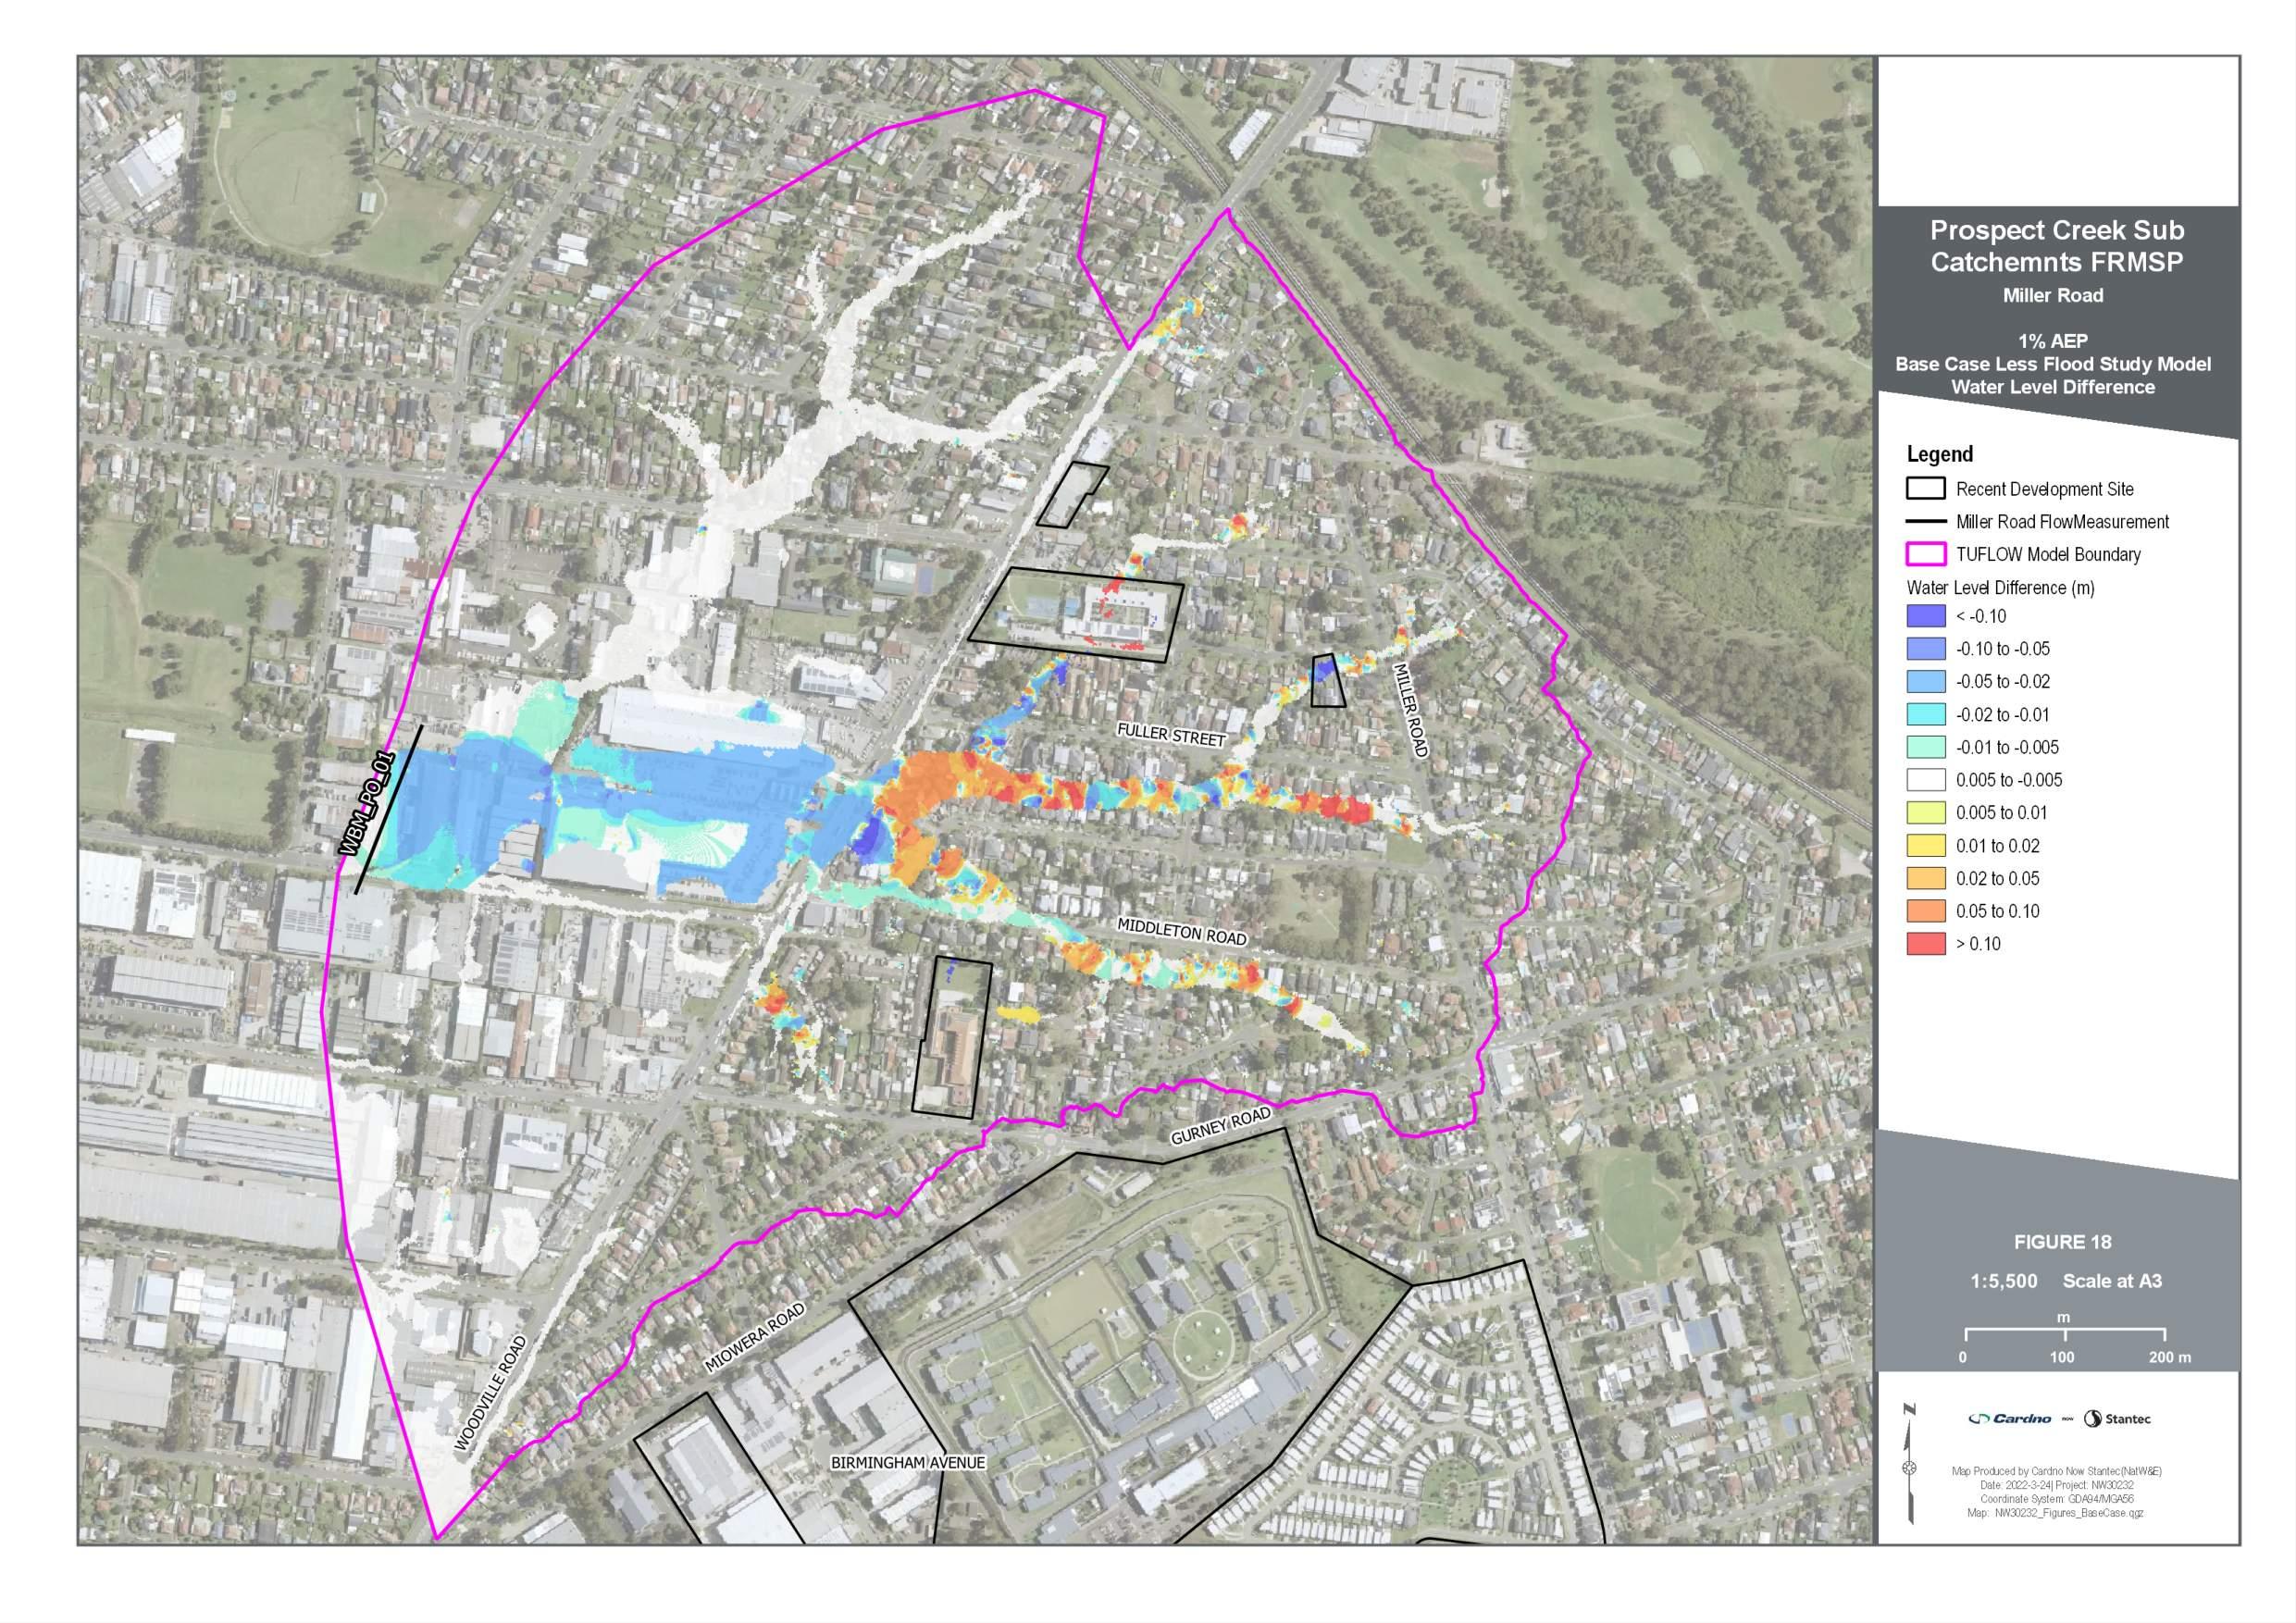This screenshot has height=1623, width=2296.
Task: Click the '> 0.10' red legend swatch
Action: coord(1925,943)
